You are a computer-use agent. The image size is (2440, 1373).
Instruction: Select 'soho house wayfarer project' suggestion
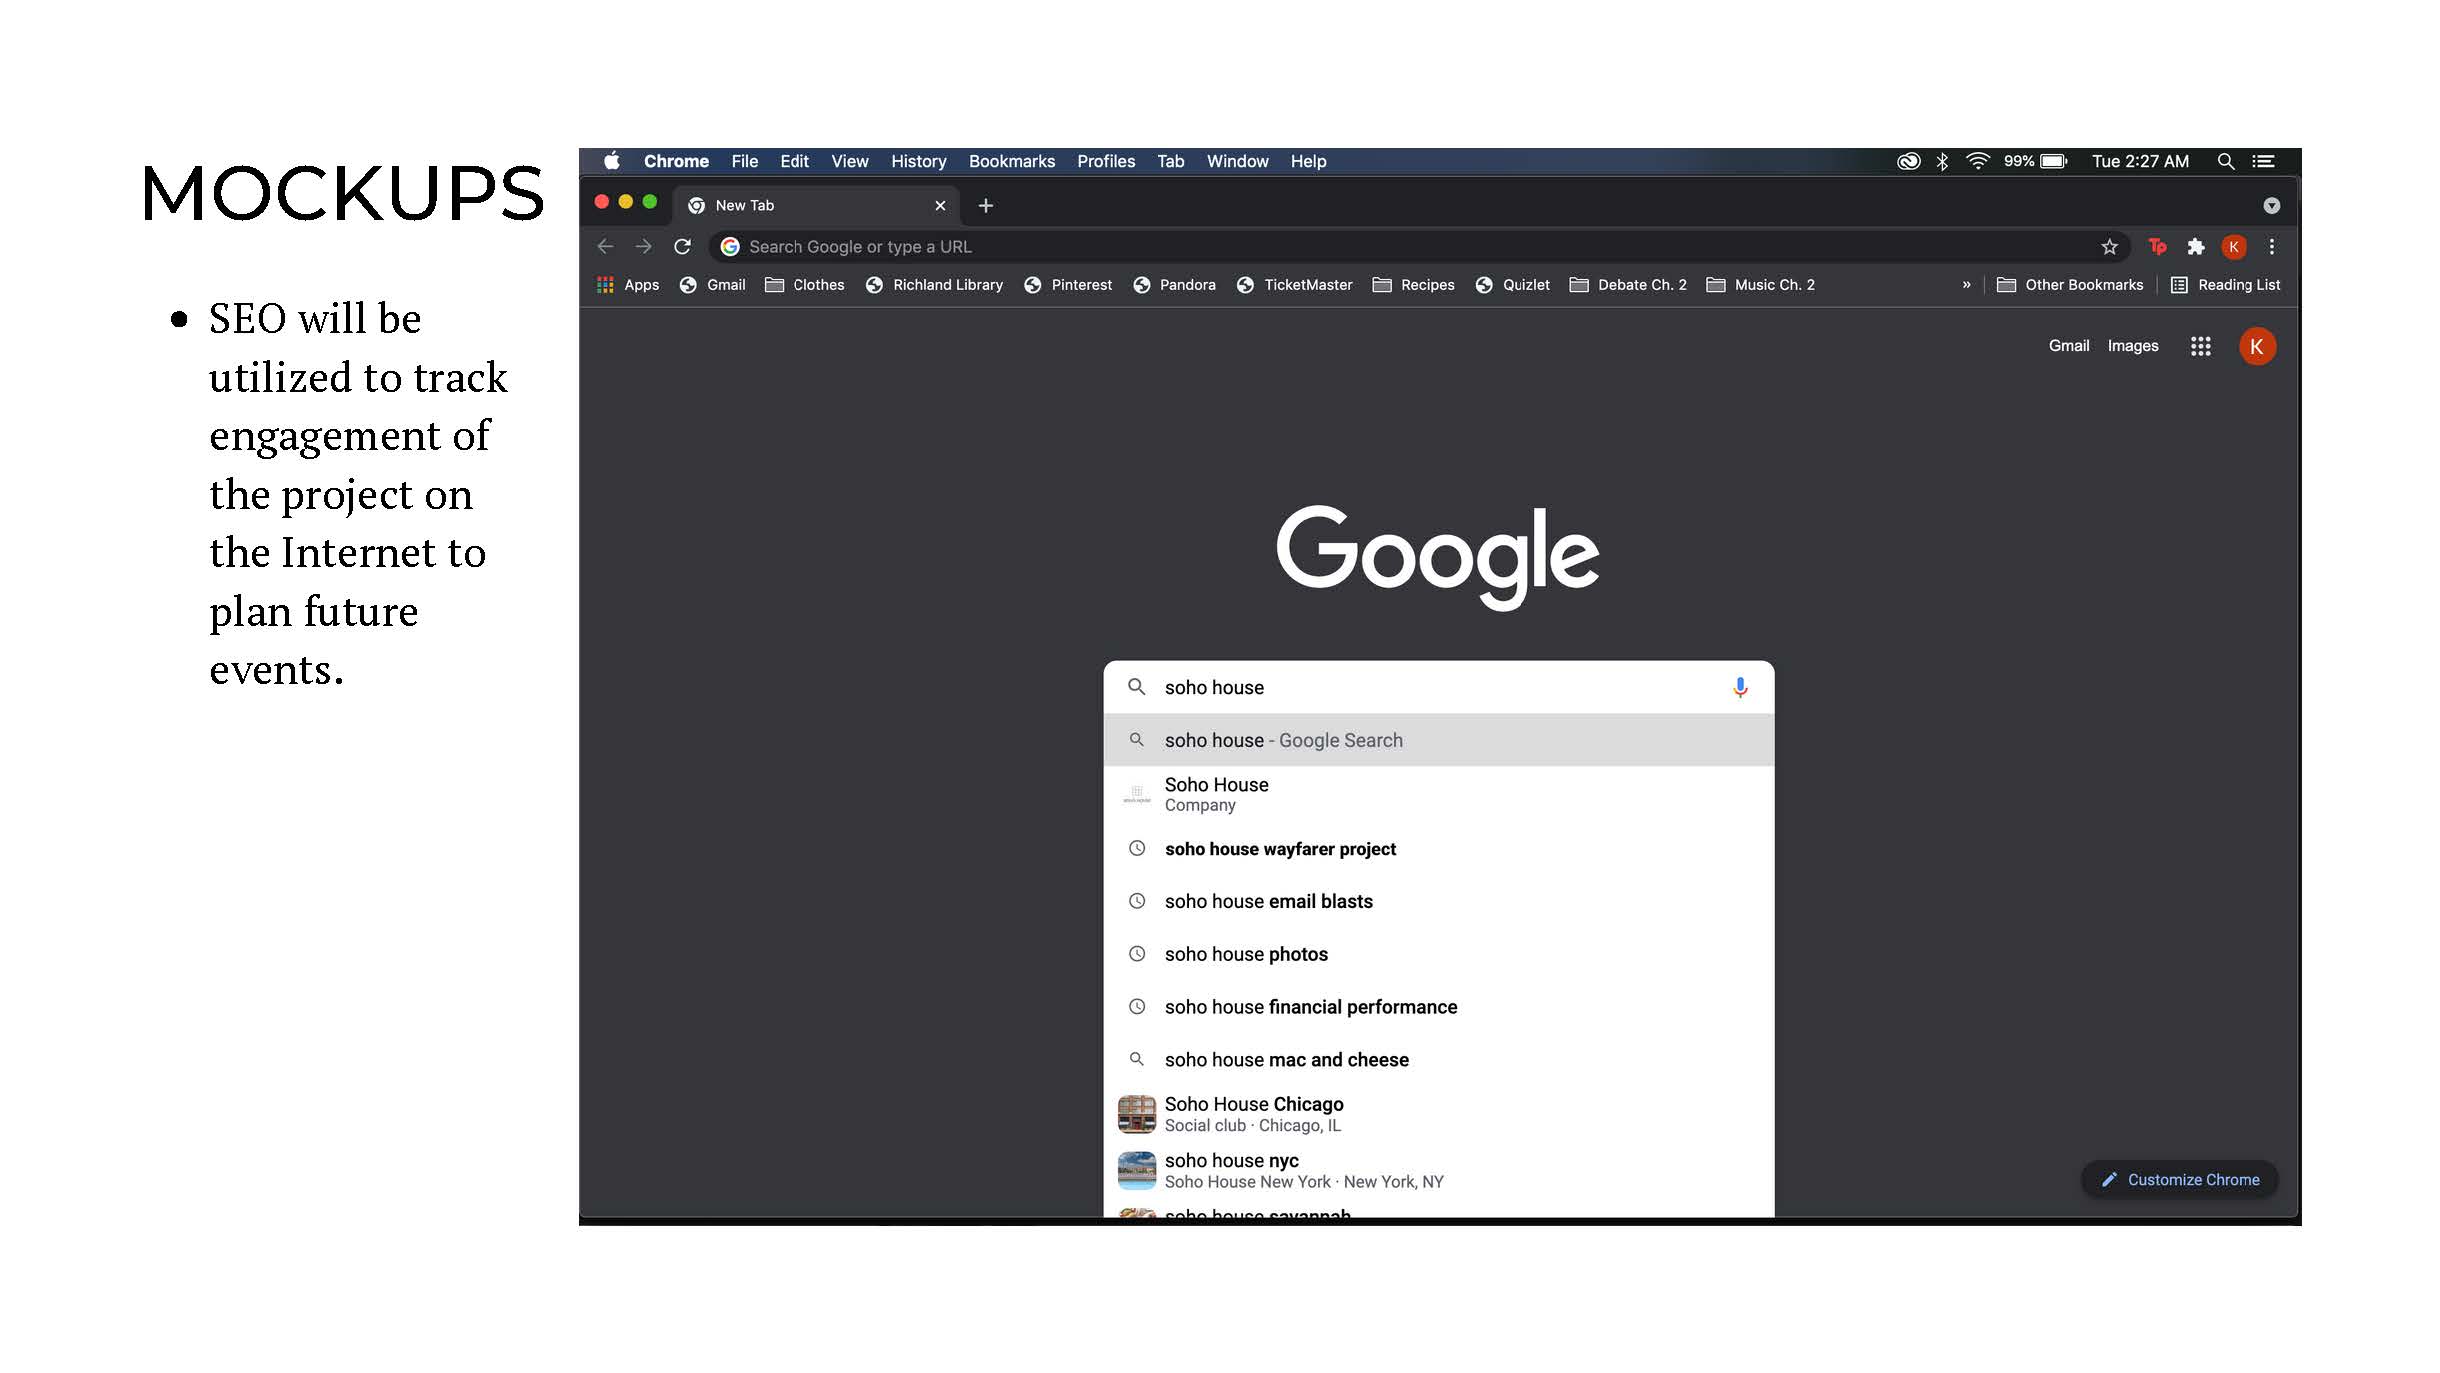[x=1438, y=849]
